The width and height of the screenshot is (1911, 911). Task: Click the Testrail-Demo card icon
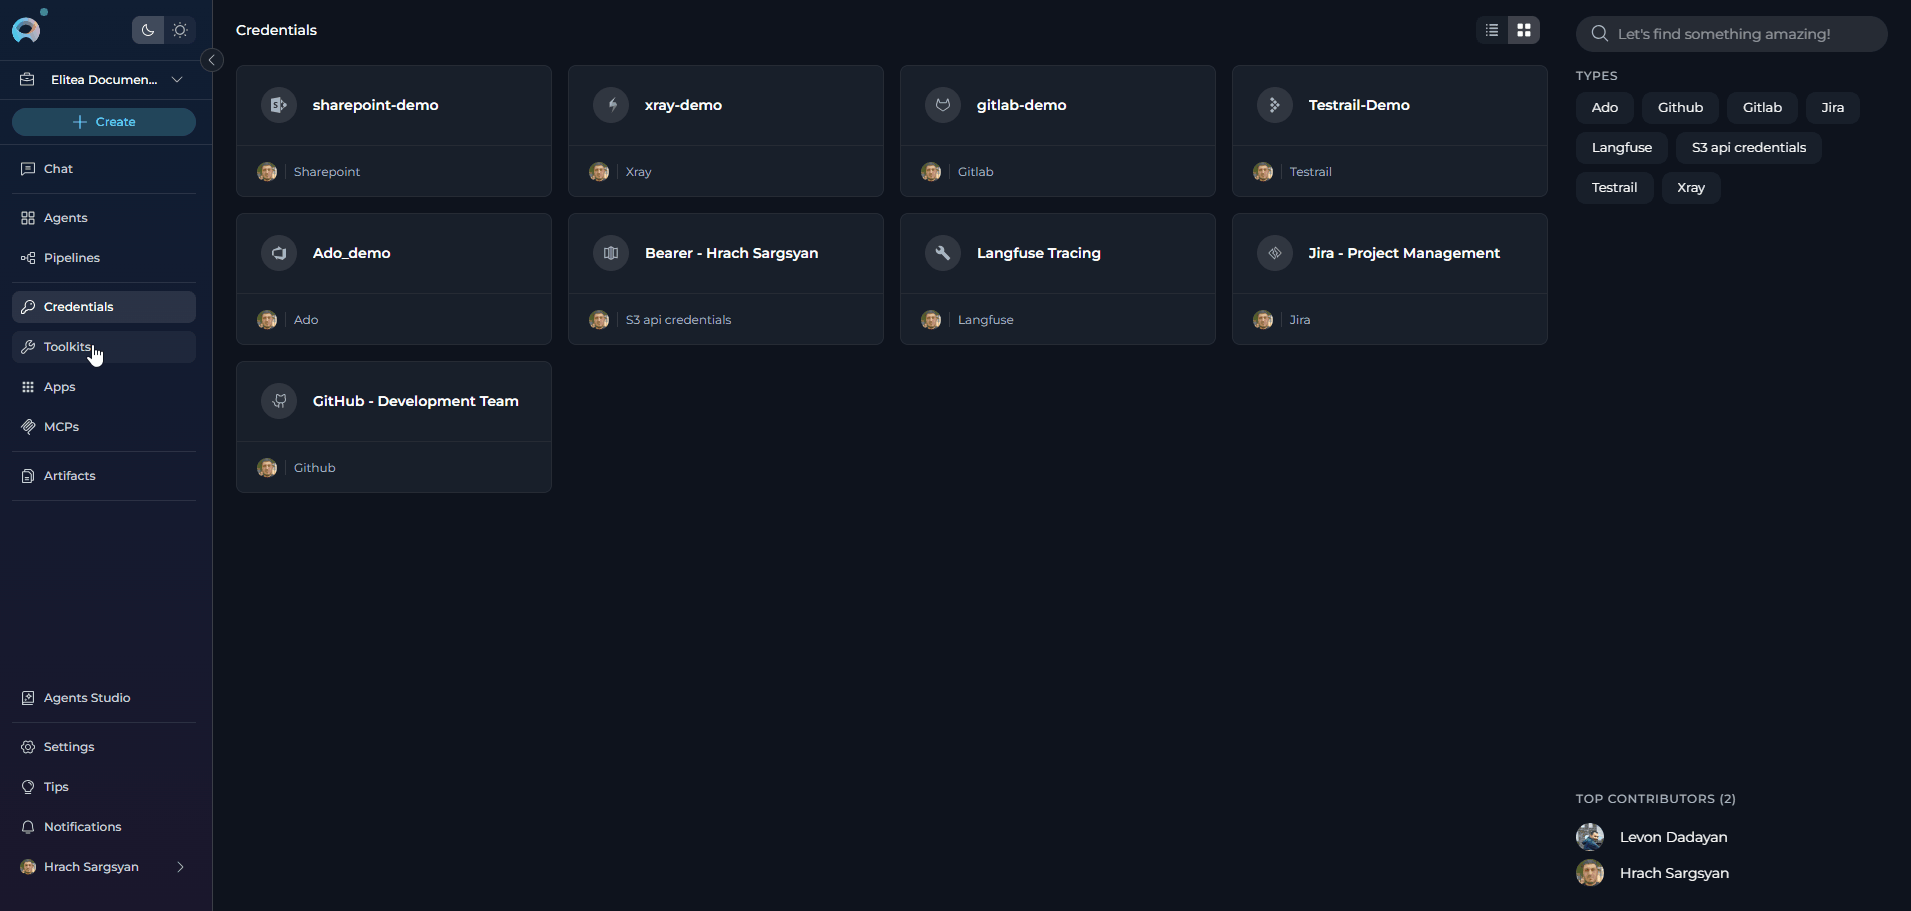1275,105
